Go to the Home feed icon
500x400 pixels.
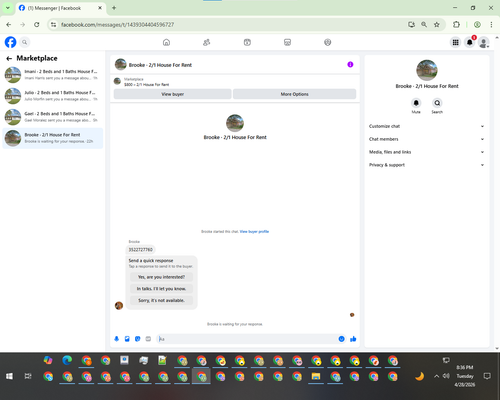[x=166, y=42]
